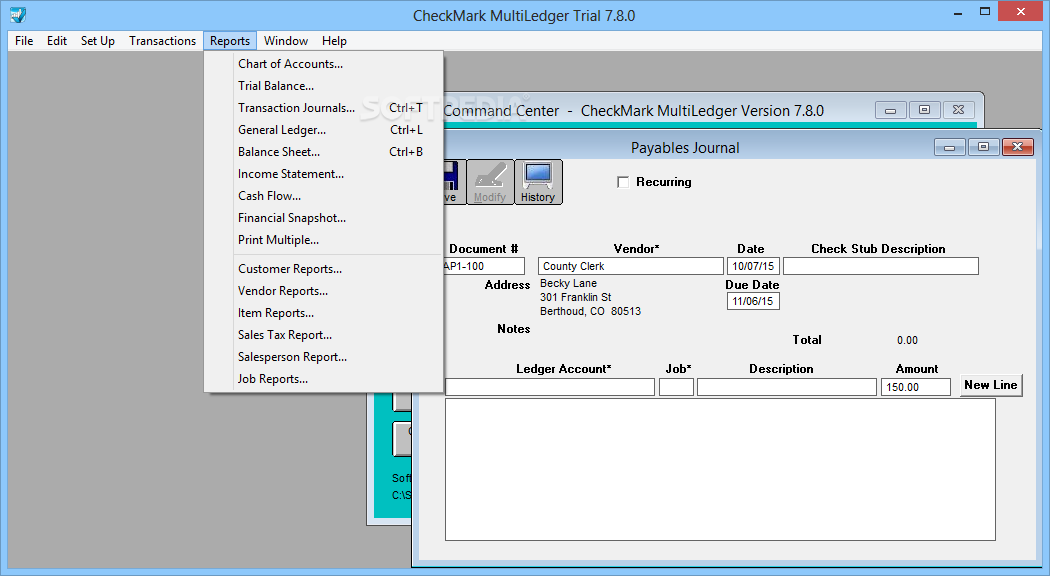Click the empty line items list area

click(720, 470)
